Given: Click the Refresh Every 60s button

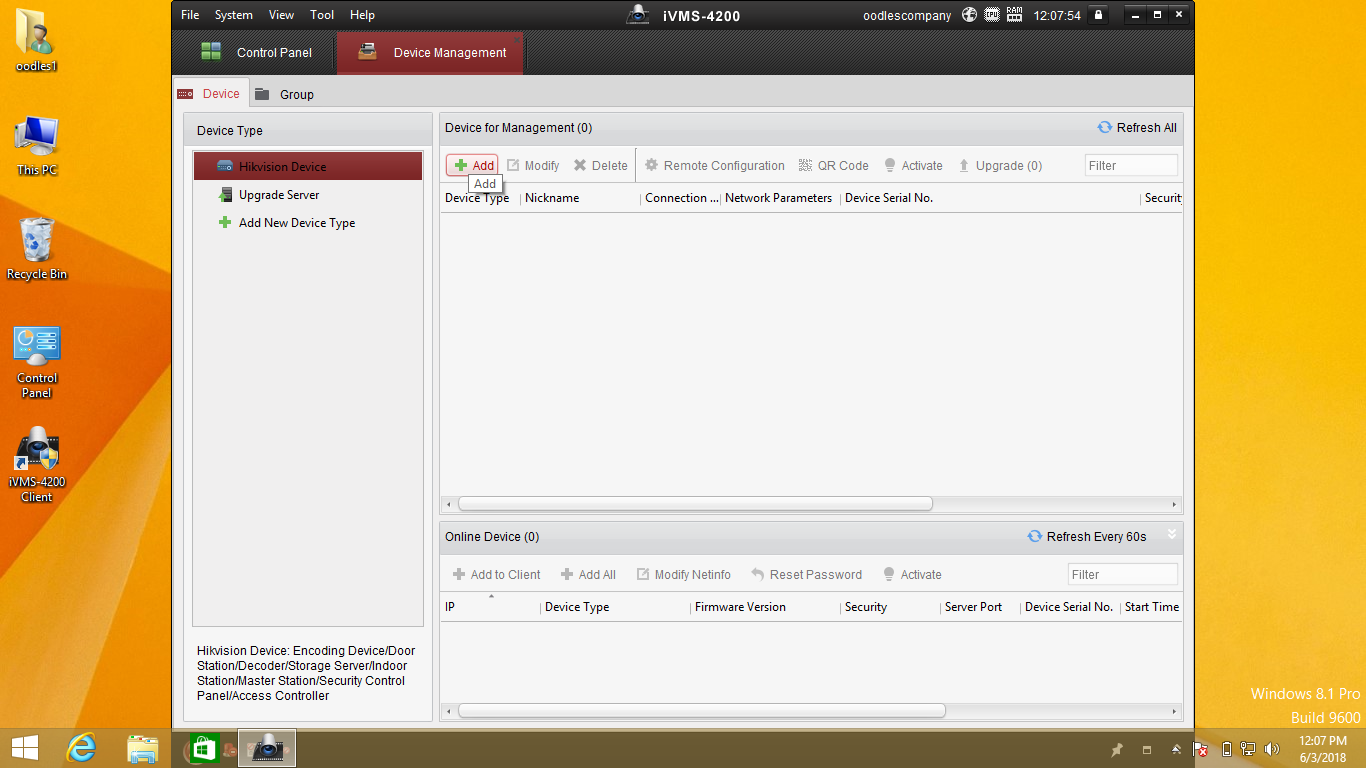Looking at the screenshot, I should (1087, 537).
